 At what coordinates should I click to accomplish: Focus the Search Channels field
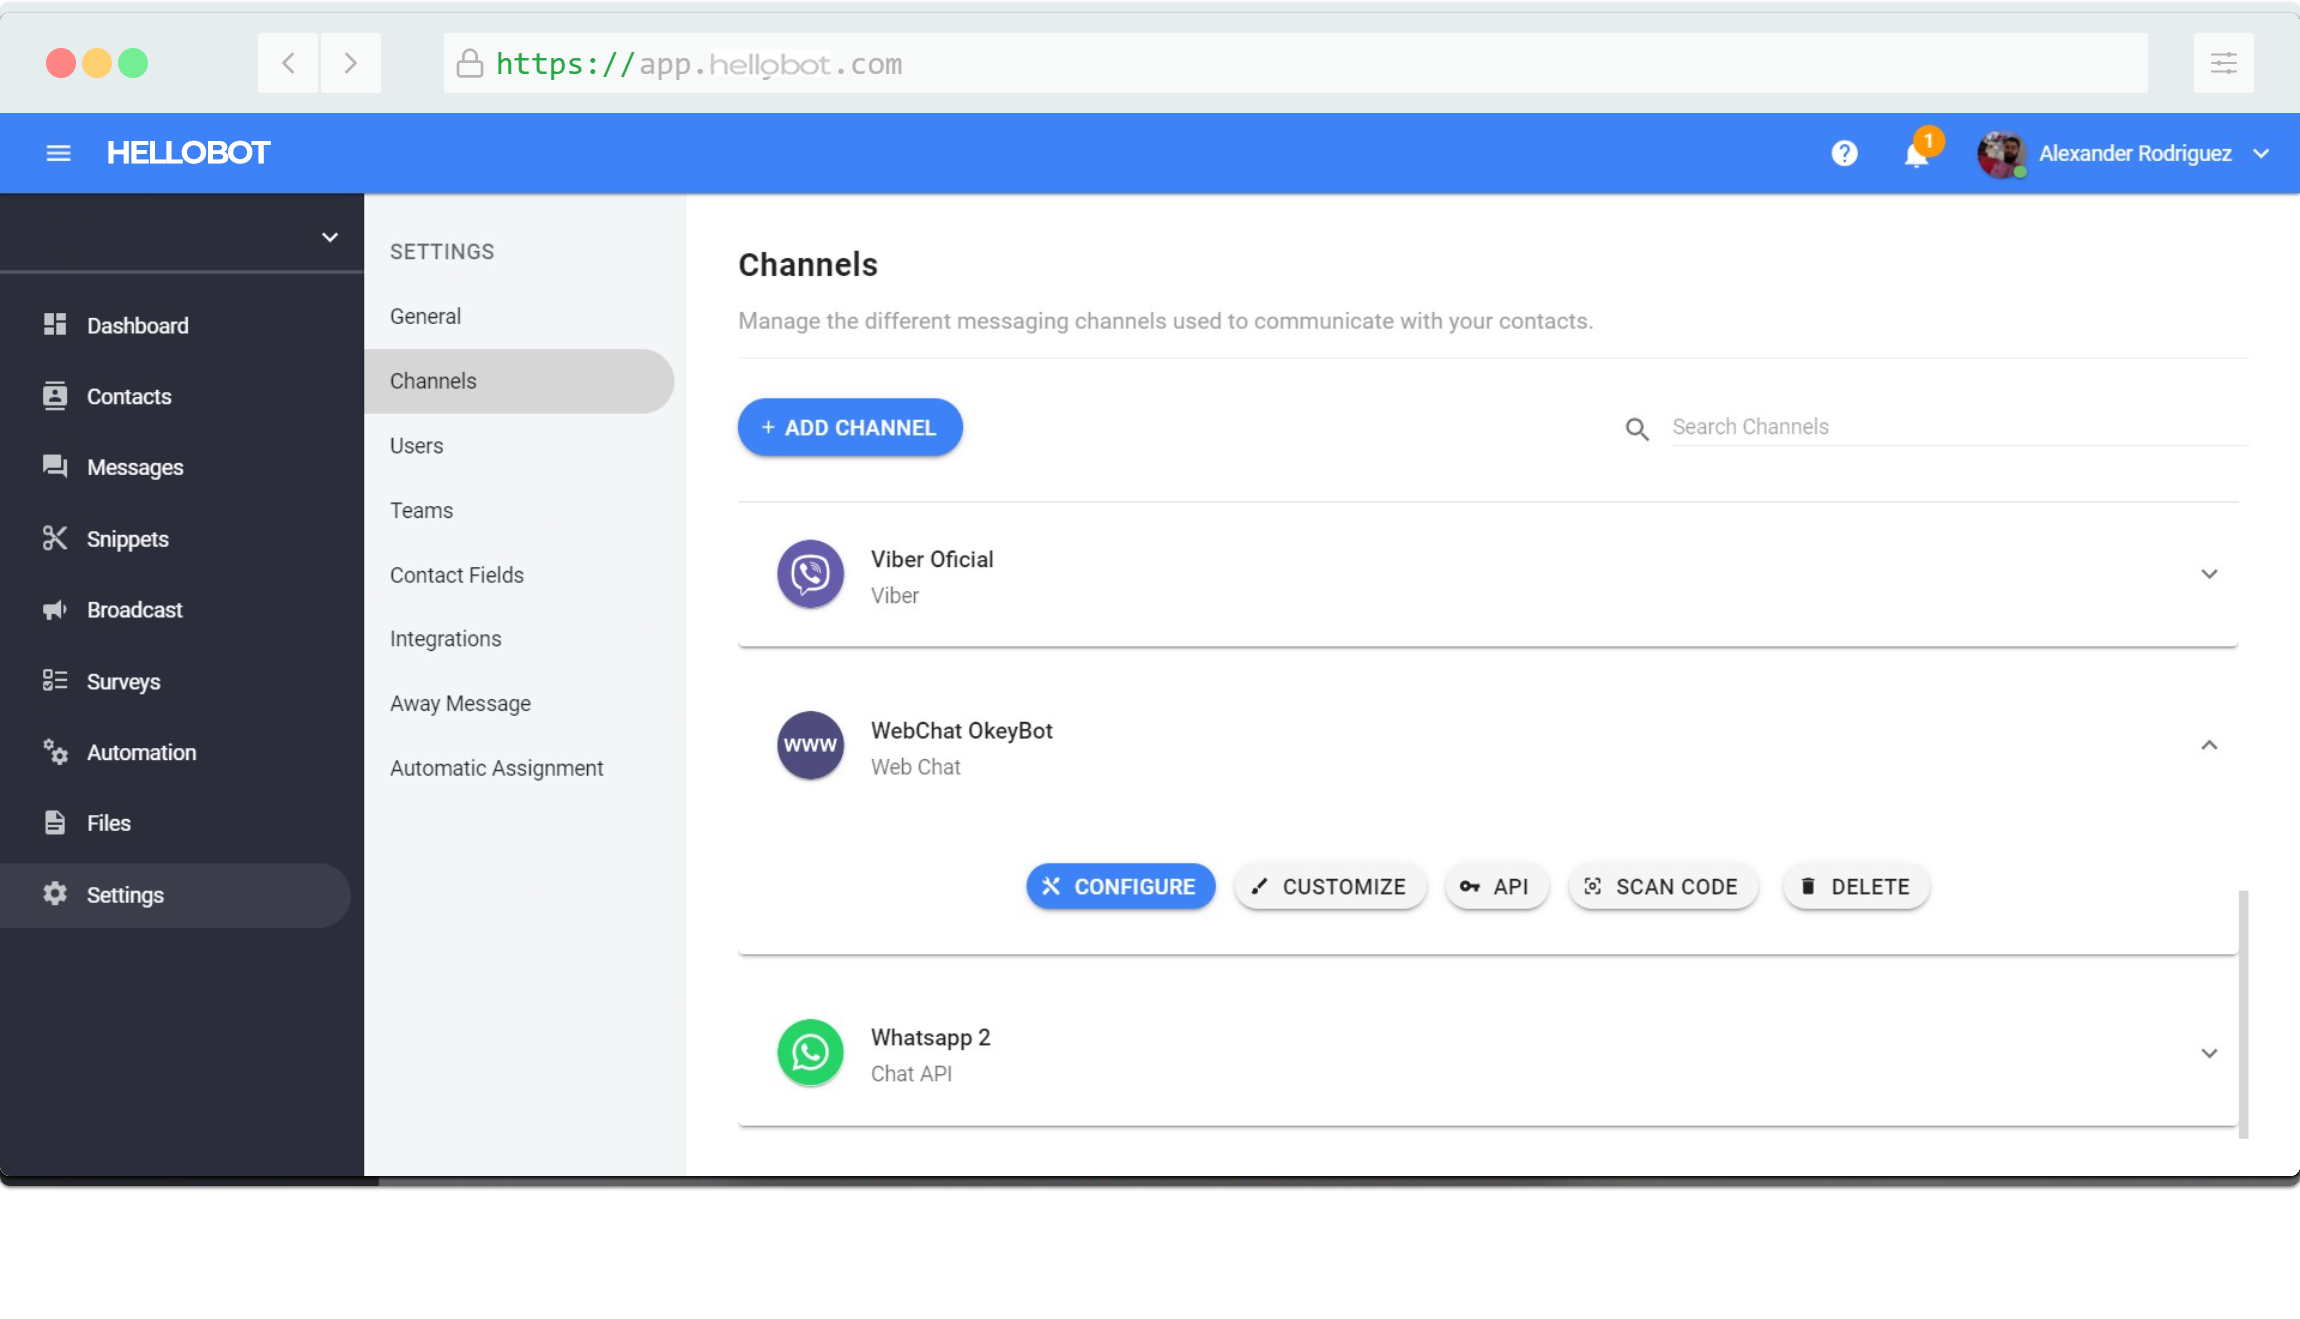pos(1958,427)
